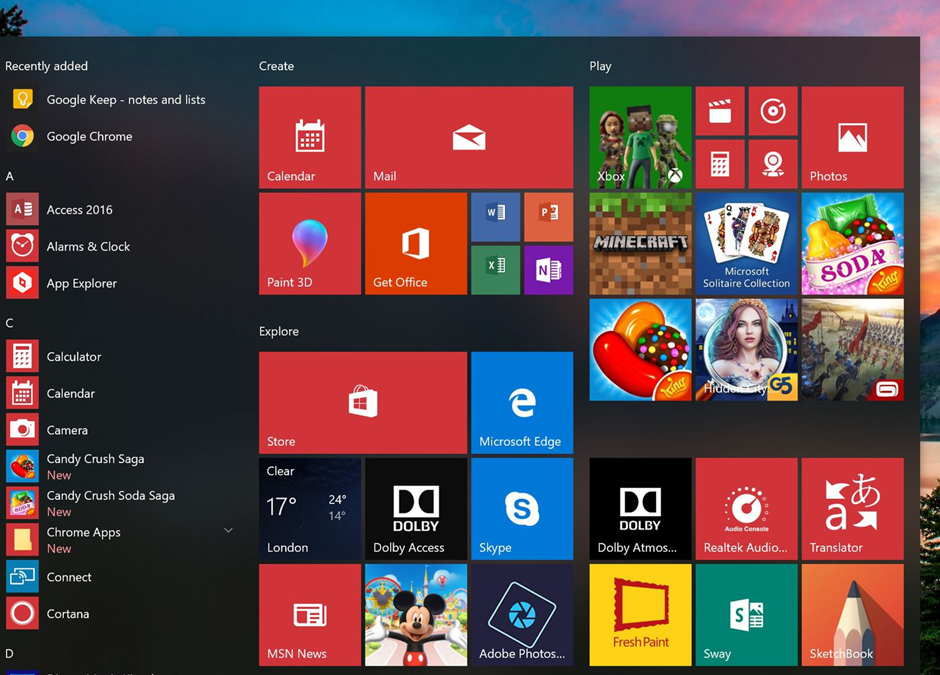Open Google Chrome from Recently added
Screen dimensions: 940x675
point(89,136)
